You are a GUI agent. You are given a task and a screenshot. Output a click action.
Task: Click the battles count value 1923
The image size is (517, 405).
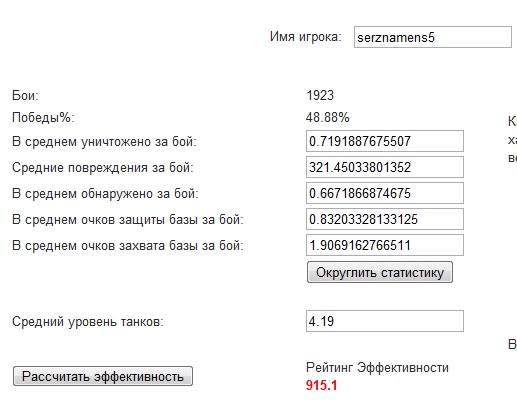(x=320, y=96)
